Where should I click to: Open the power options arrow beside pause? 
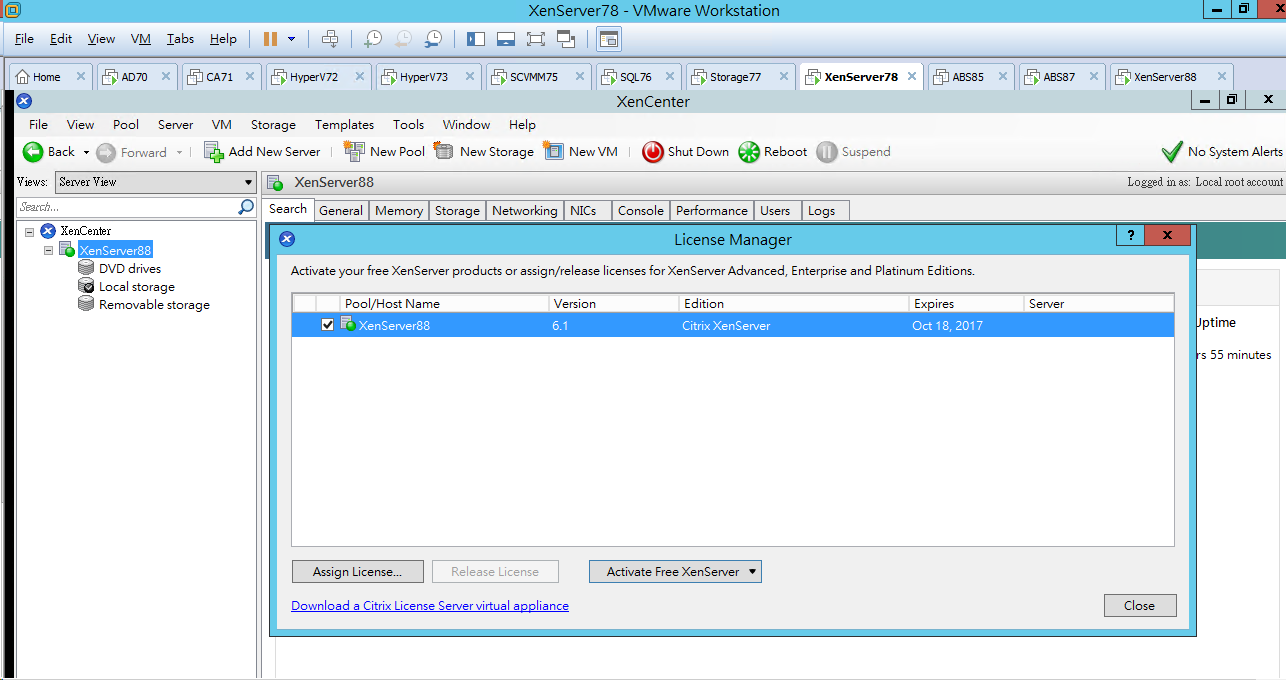click(x=291, y=39)
